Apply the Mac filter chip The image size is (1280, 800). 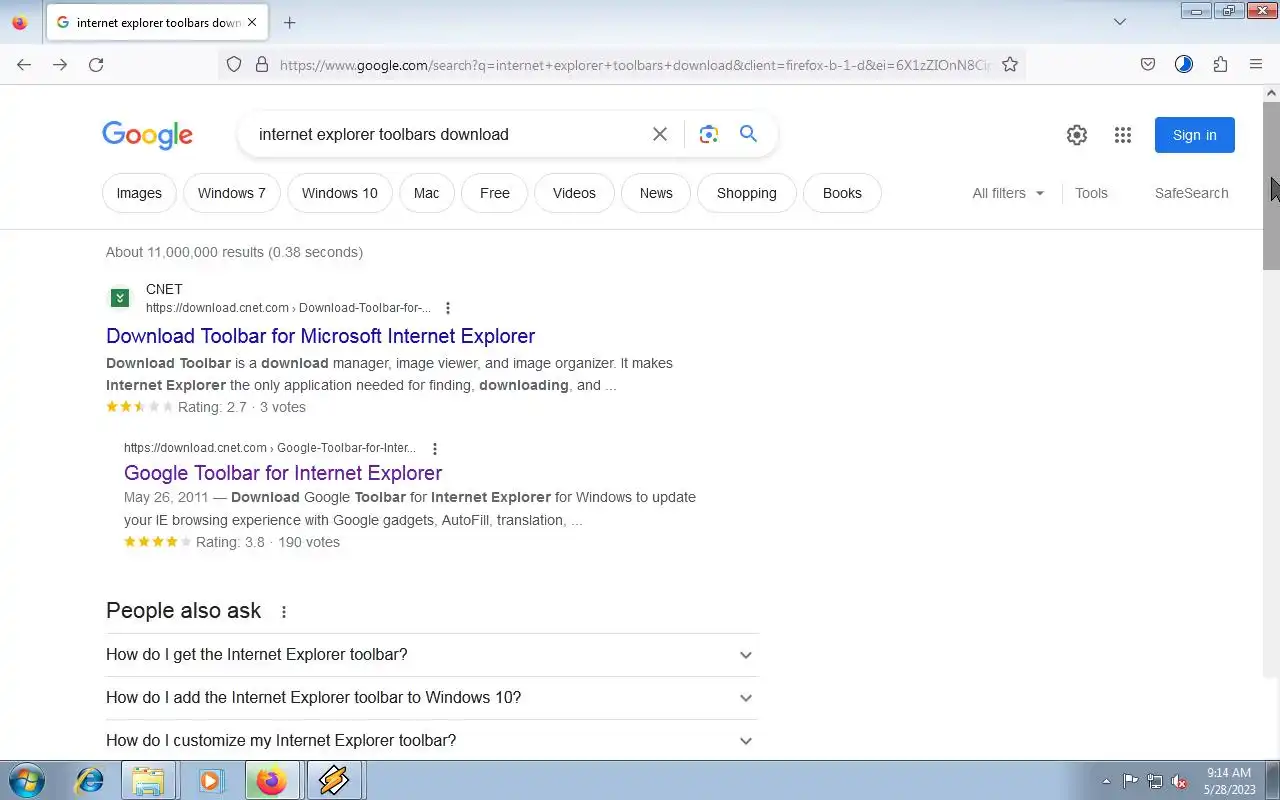(427, 193)
